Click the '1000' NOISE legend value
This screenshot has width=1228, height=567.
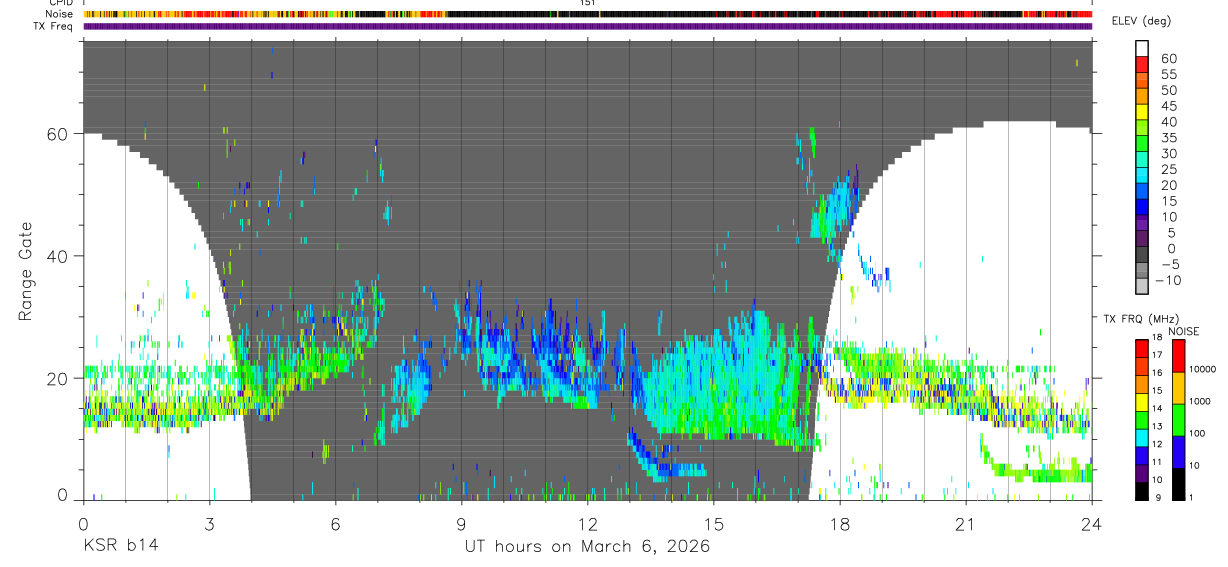tap(1202, 401)
